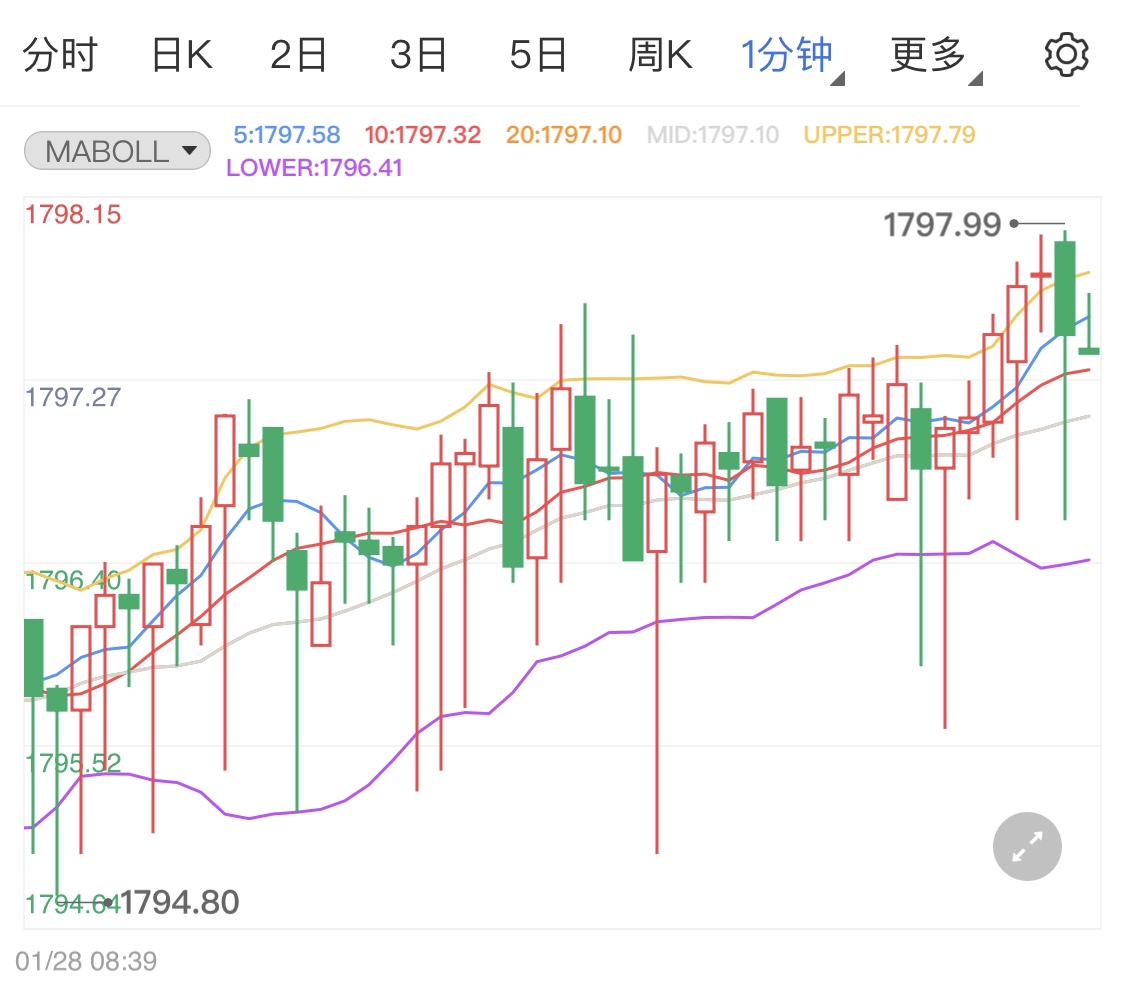Click the 01/28 08:39 timestamp label
This screenshot has height=982, width=1125.
(x=86, y=962)
